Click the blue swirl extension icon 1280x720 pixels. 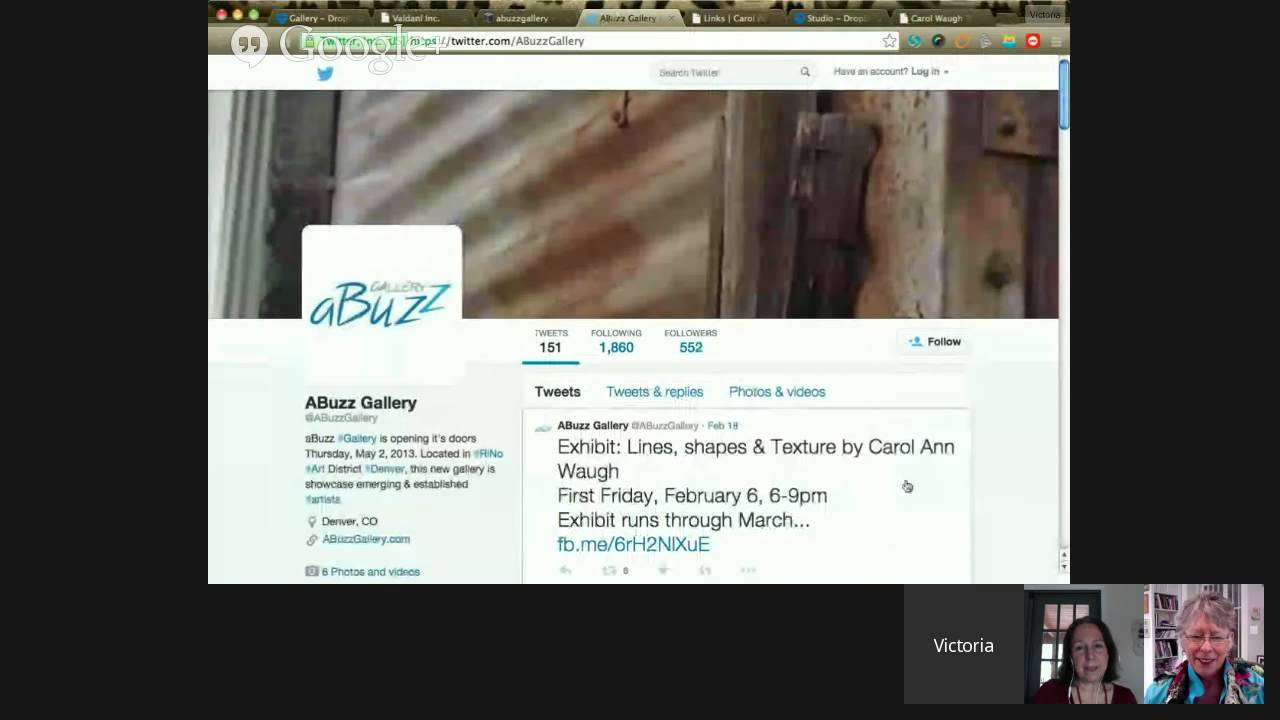[x=914, y=41]
